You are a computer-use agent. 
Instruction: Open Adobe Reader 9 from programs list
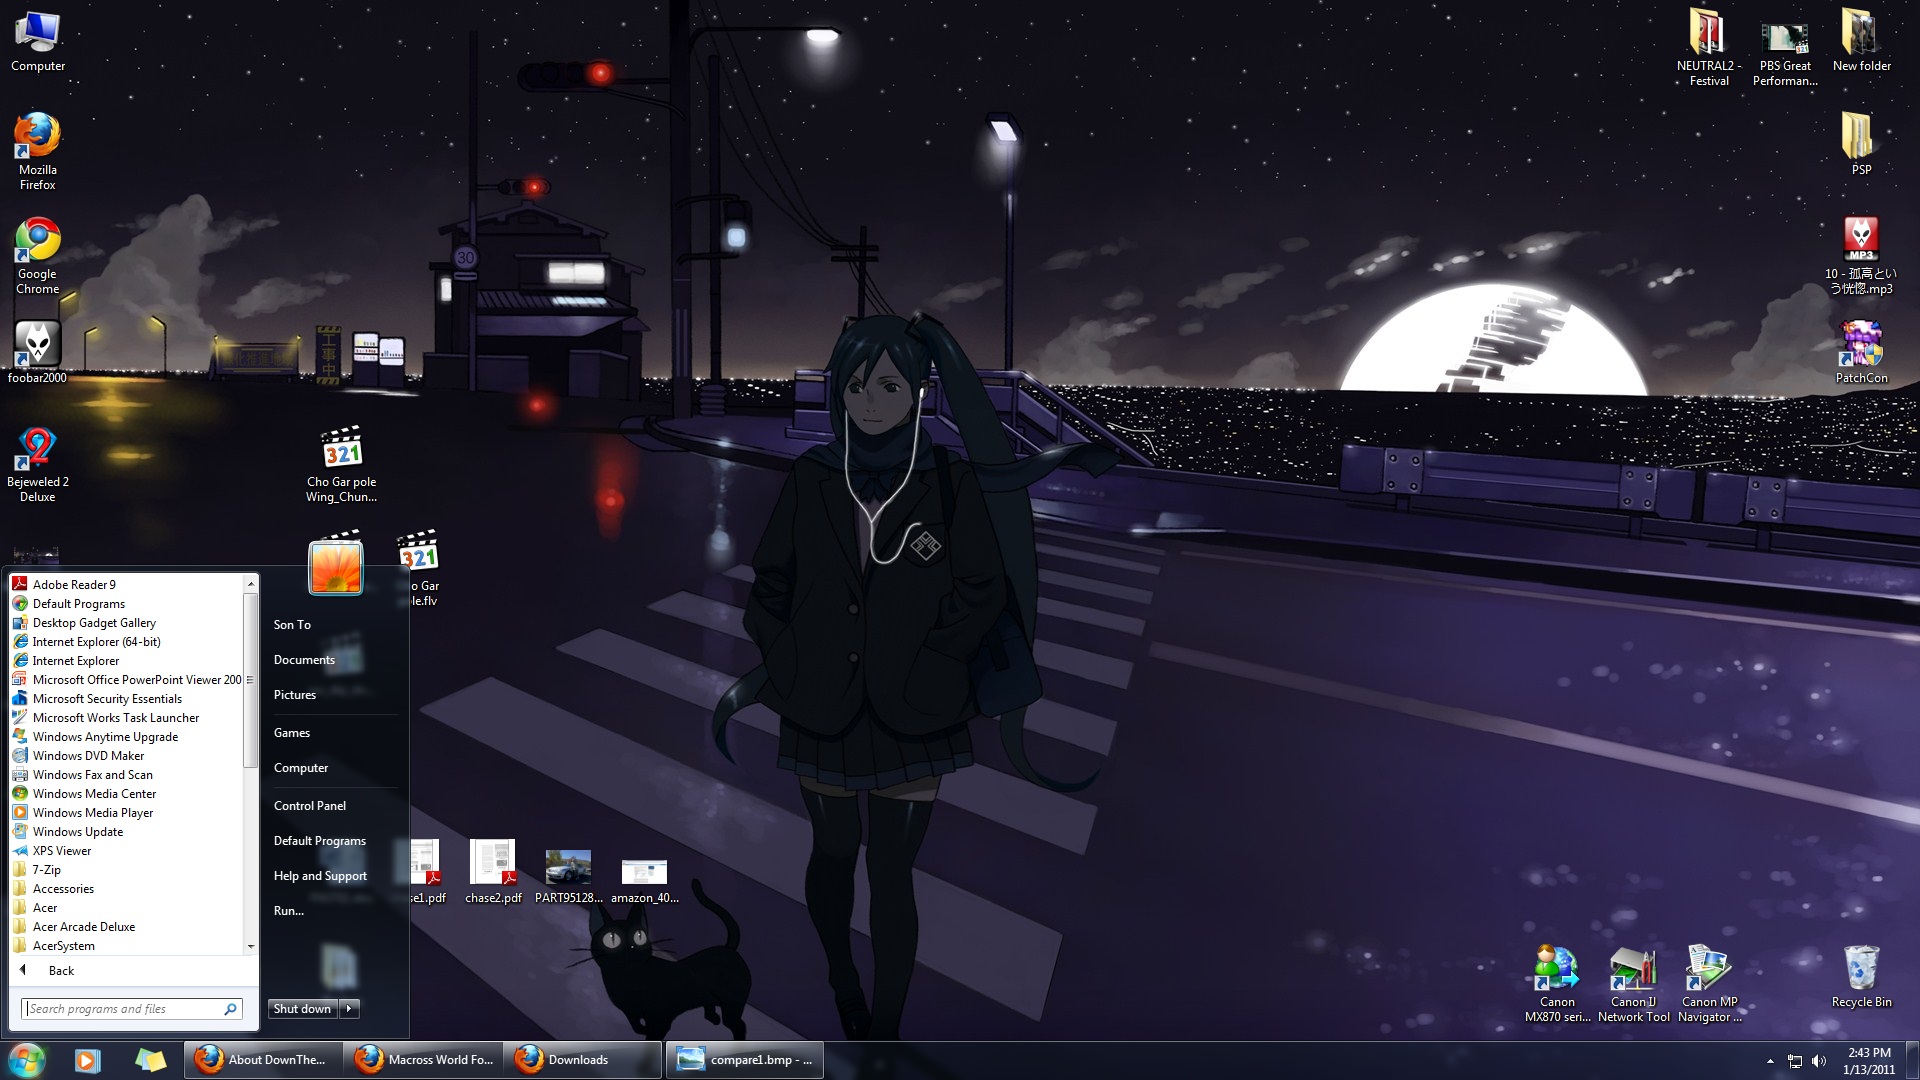(127, 584)
